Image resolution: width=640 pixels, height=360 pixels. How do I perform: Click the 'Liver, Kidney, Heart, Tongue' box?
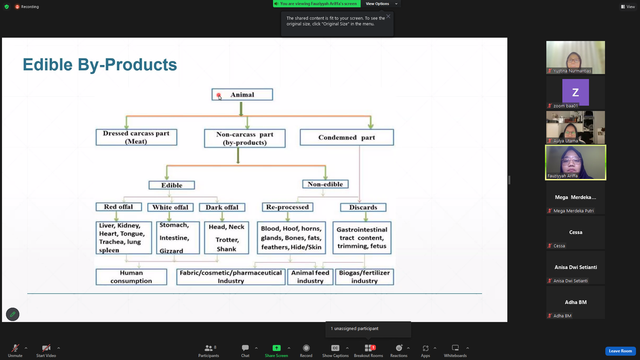click(x=124, y=238)
